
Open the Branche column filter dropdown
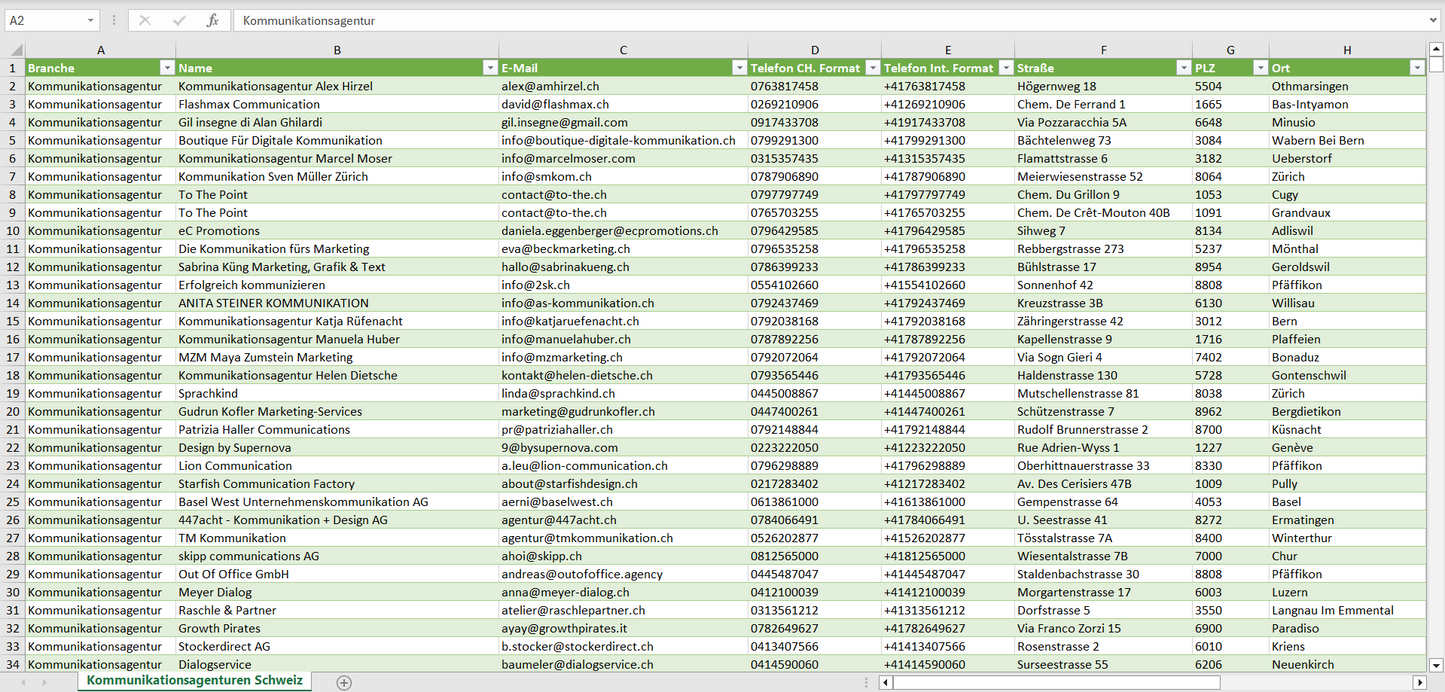coord(167,68)
